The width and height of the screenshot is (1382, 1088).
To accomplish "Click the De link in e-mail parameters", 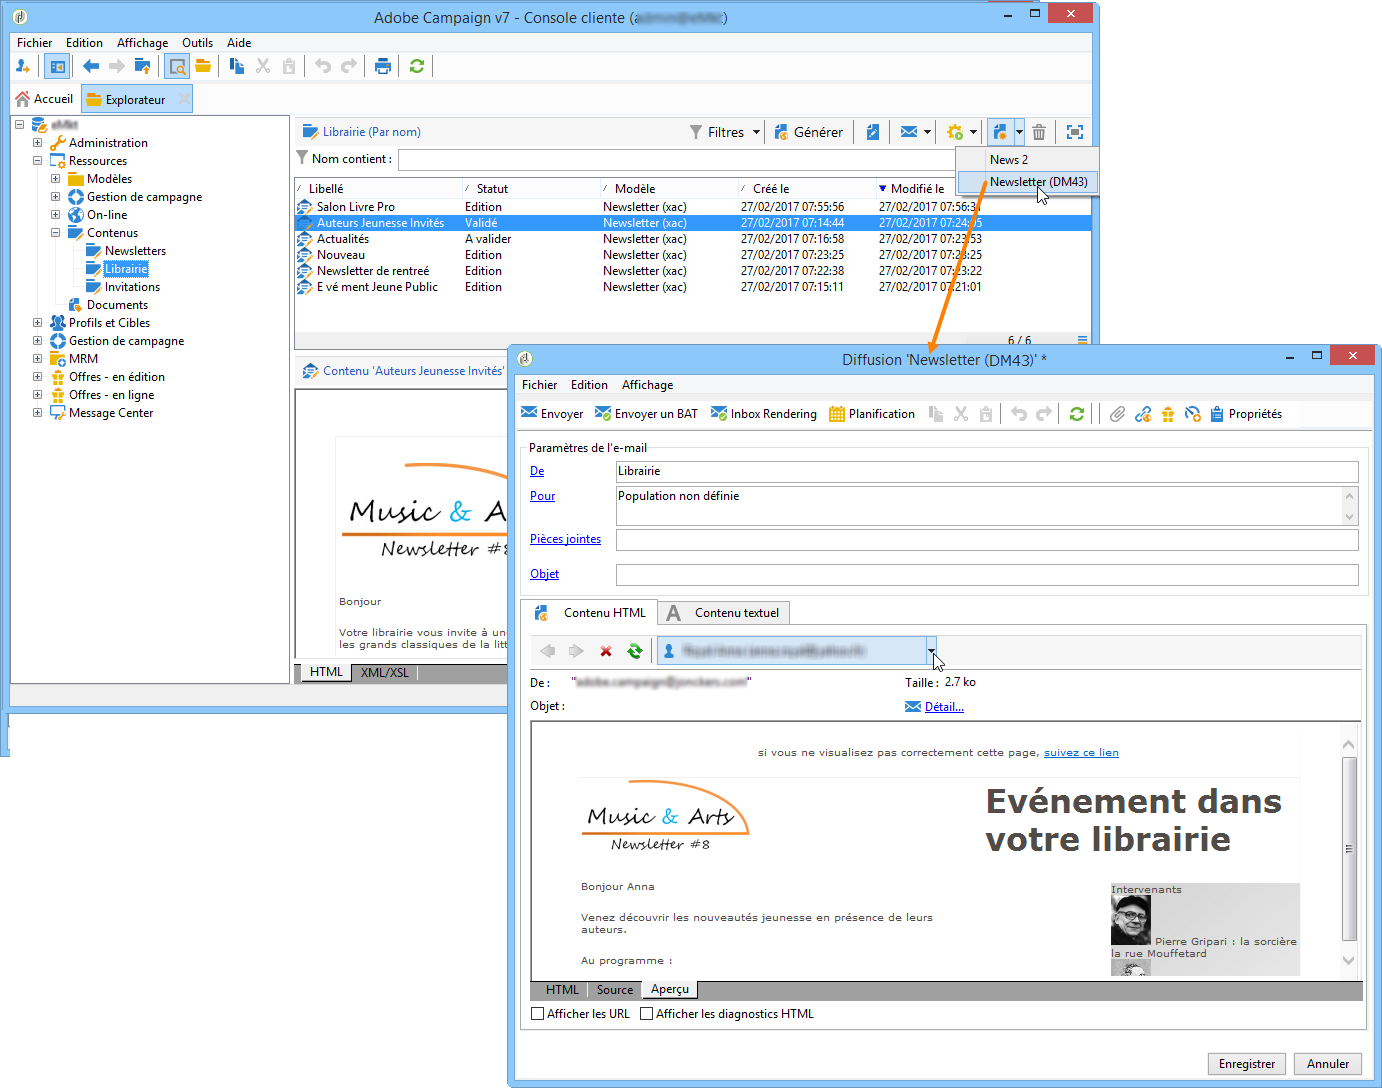I will 537,471.
